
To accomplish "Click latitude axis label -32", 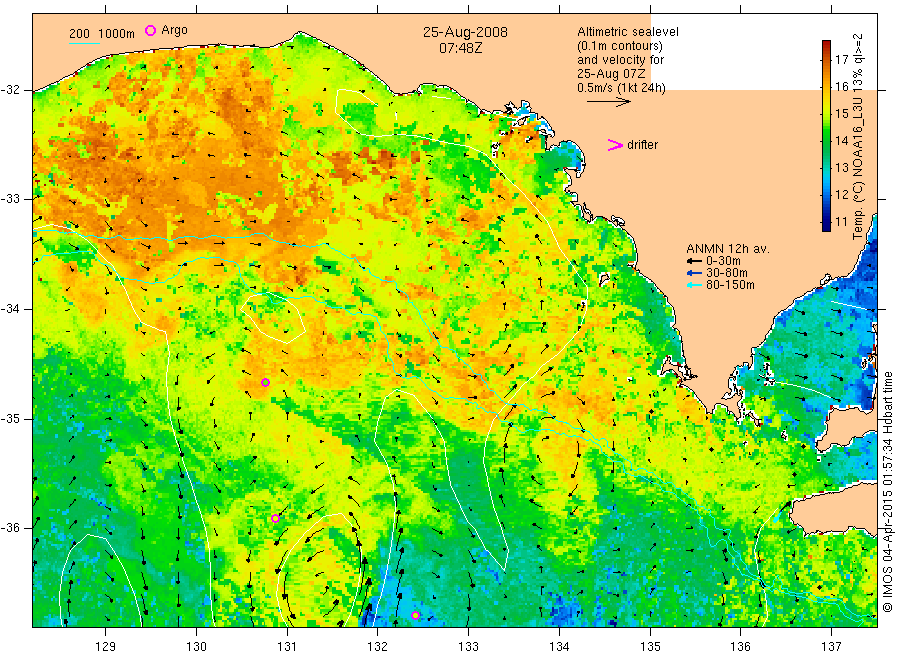I will [10, 90].
